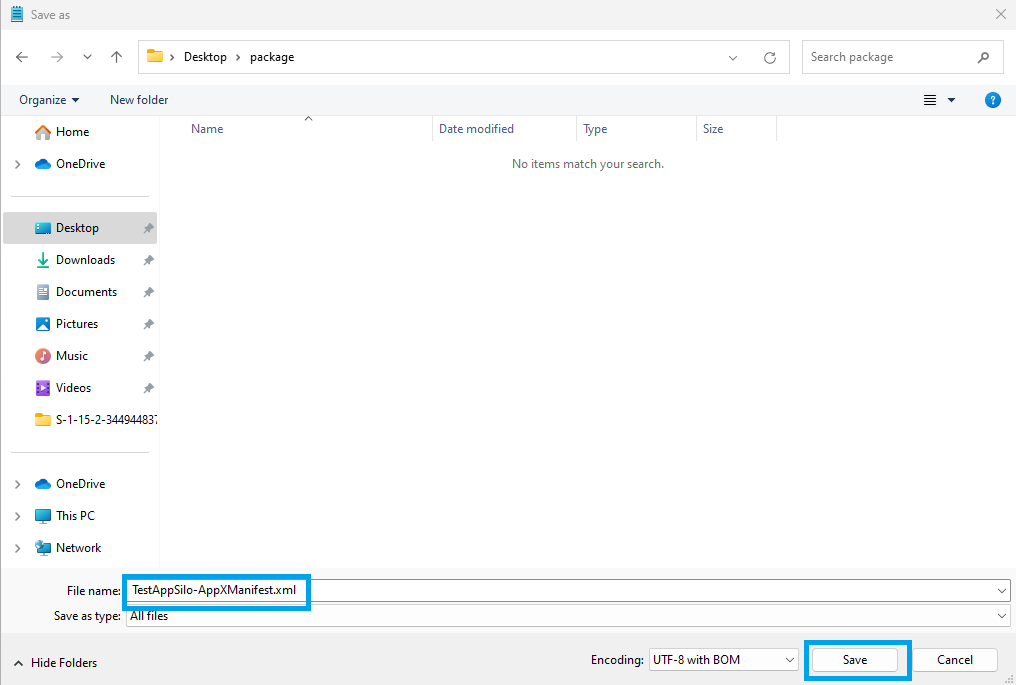Cancel the Save as dialog

click(954, 660)
